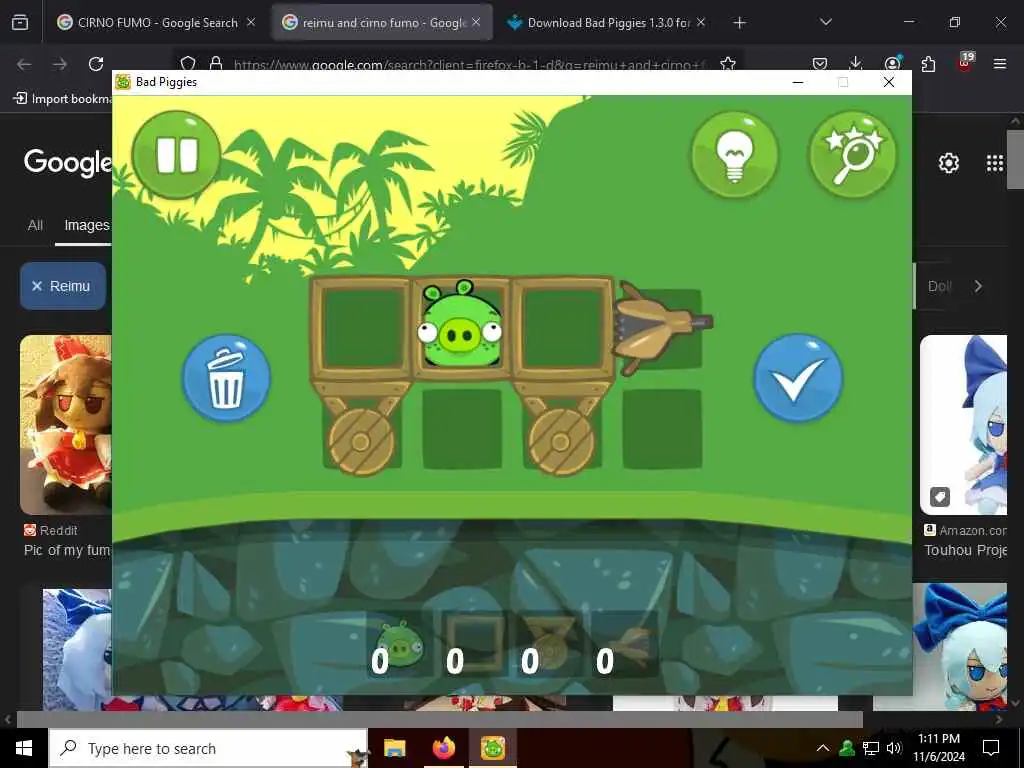Viewport: 1024px width, 768px height.
Task: Close the CIRNO FUMO tab
Action: click(x=251, y=22)
